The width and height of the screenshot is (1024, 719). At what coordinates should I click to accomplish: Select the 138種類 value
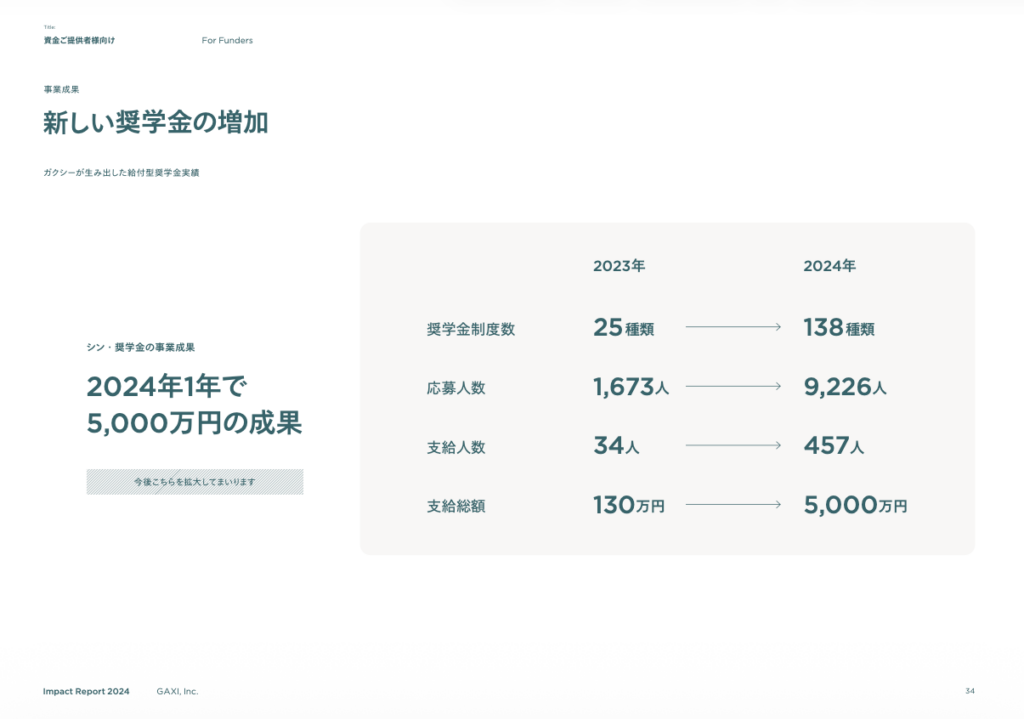[839, 327]
